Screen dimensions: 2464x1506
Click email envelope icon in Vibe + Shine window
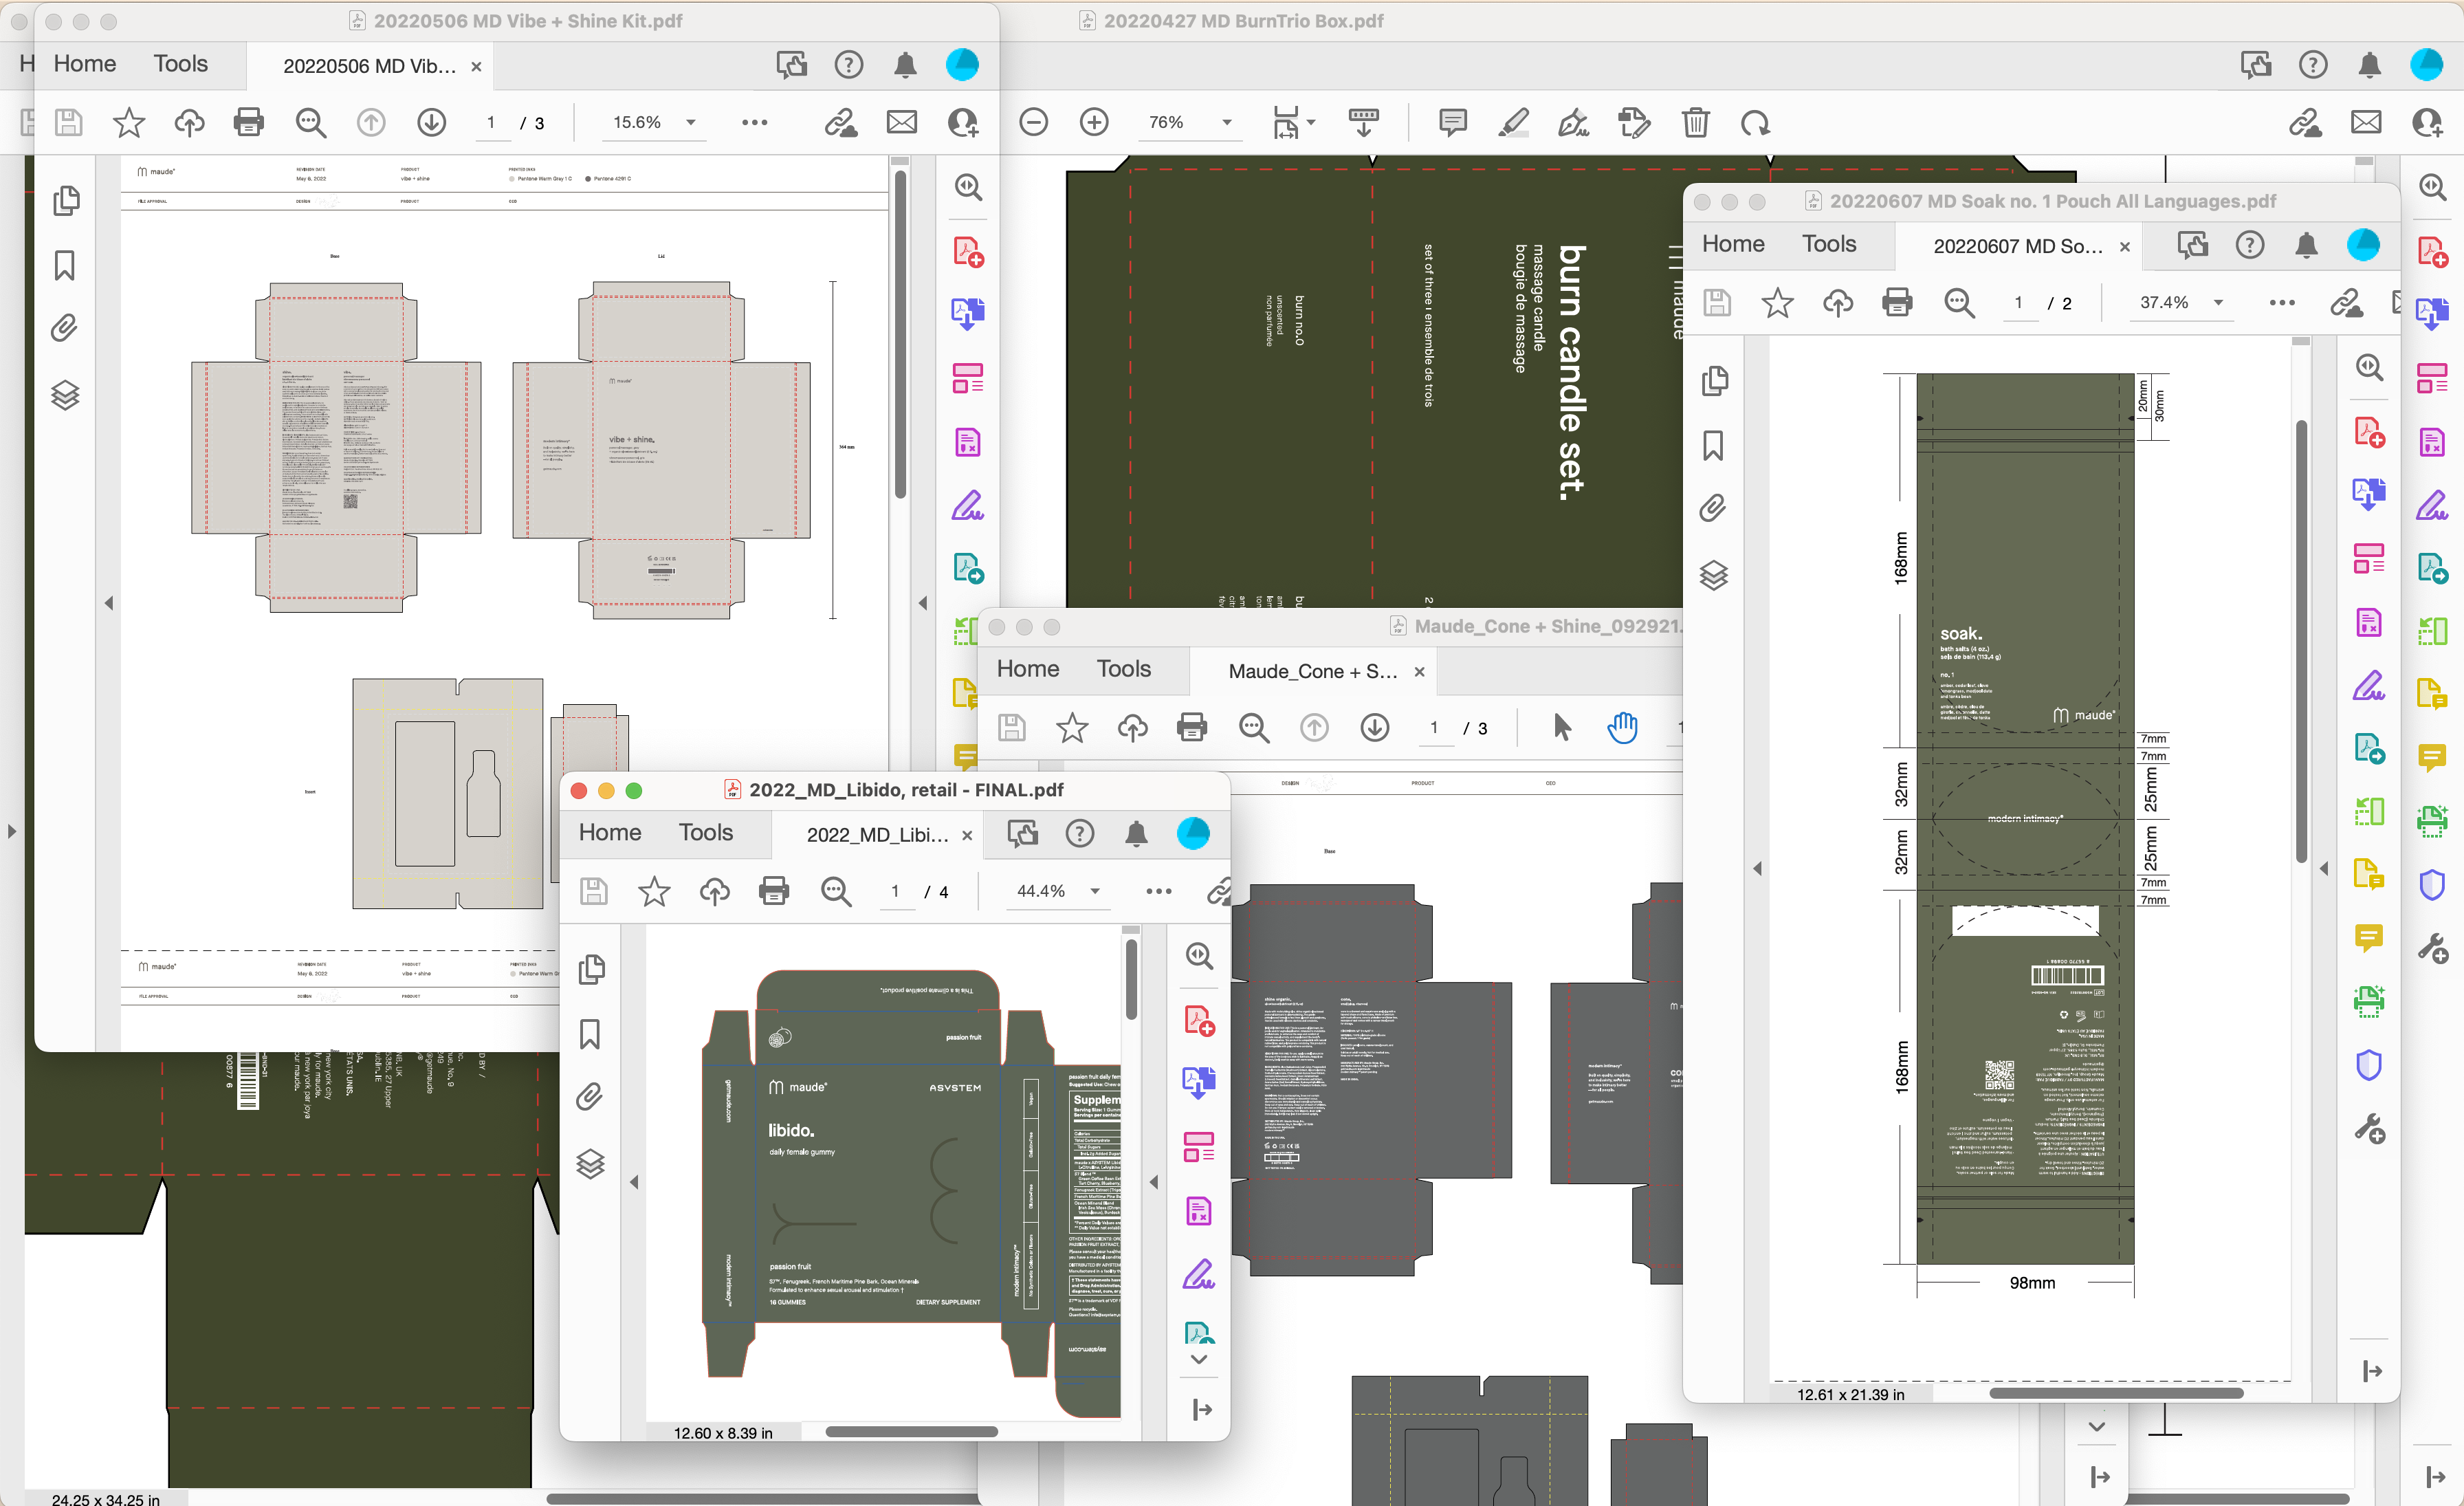[x=901, y=122]
